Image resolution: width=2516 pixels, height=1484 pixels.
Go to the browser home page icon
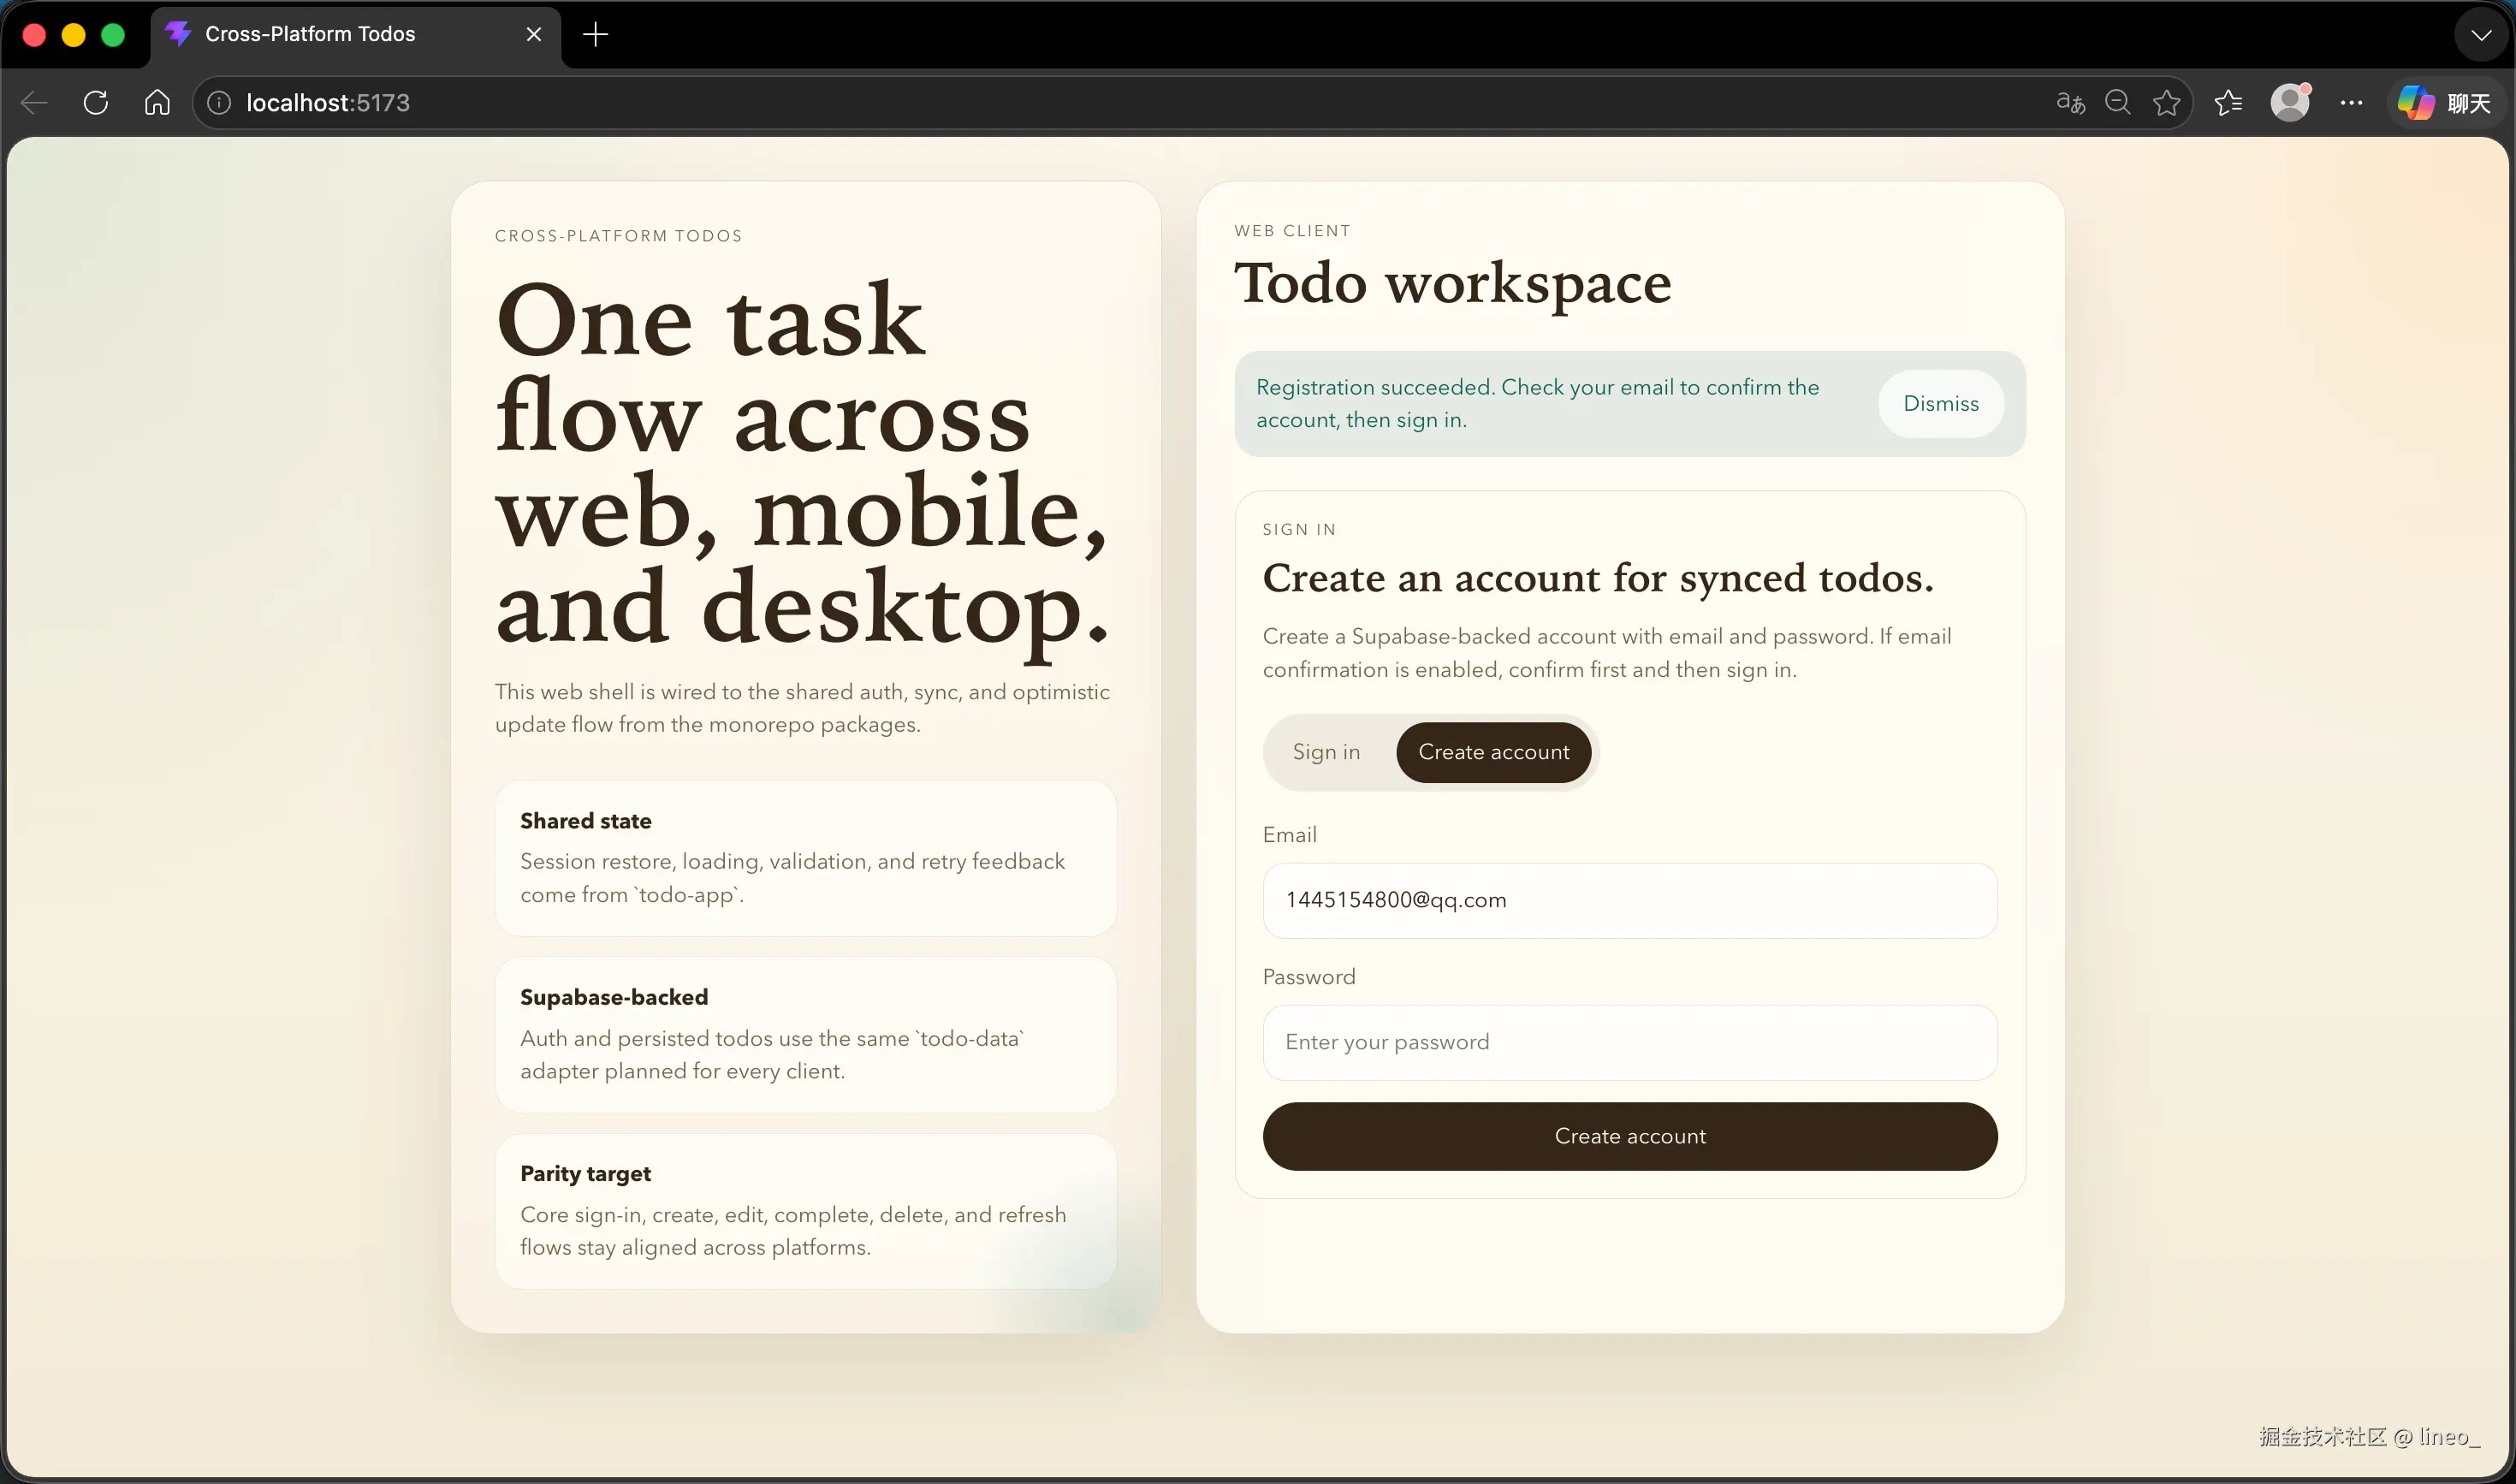(x=157, y=103)
